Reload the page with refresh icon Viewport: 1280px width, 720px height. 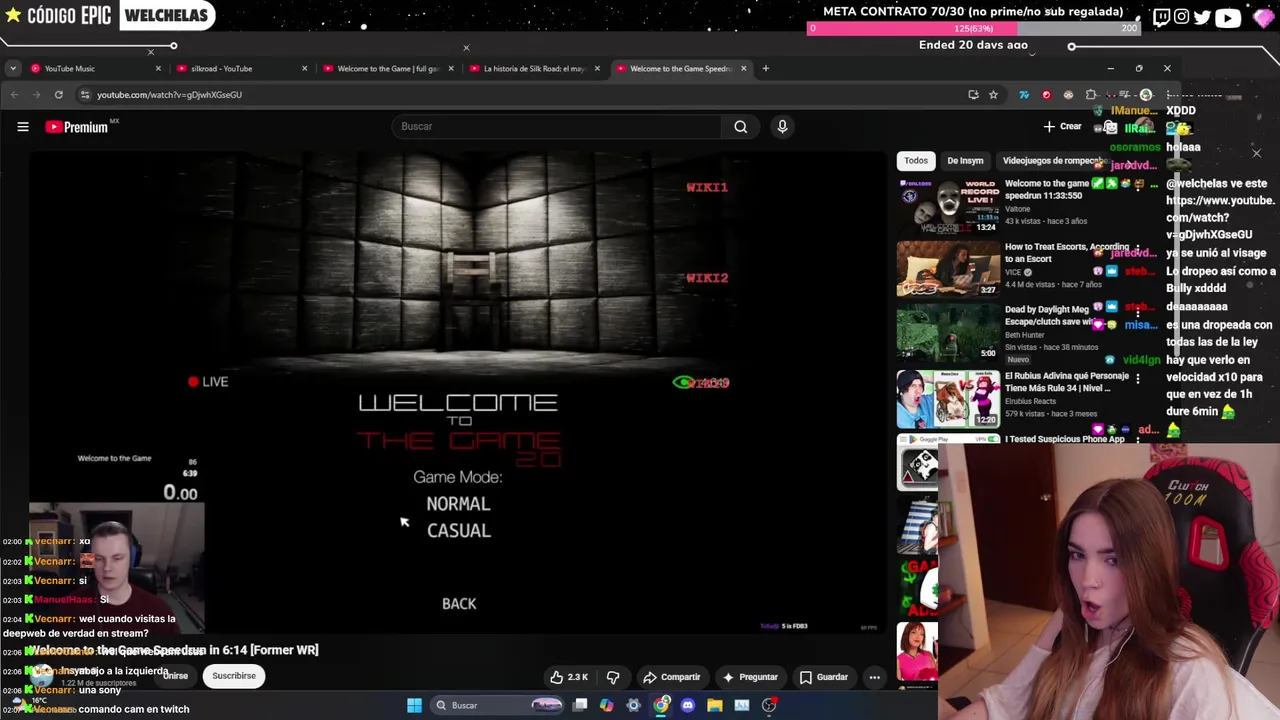point(59,95)
